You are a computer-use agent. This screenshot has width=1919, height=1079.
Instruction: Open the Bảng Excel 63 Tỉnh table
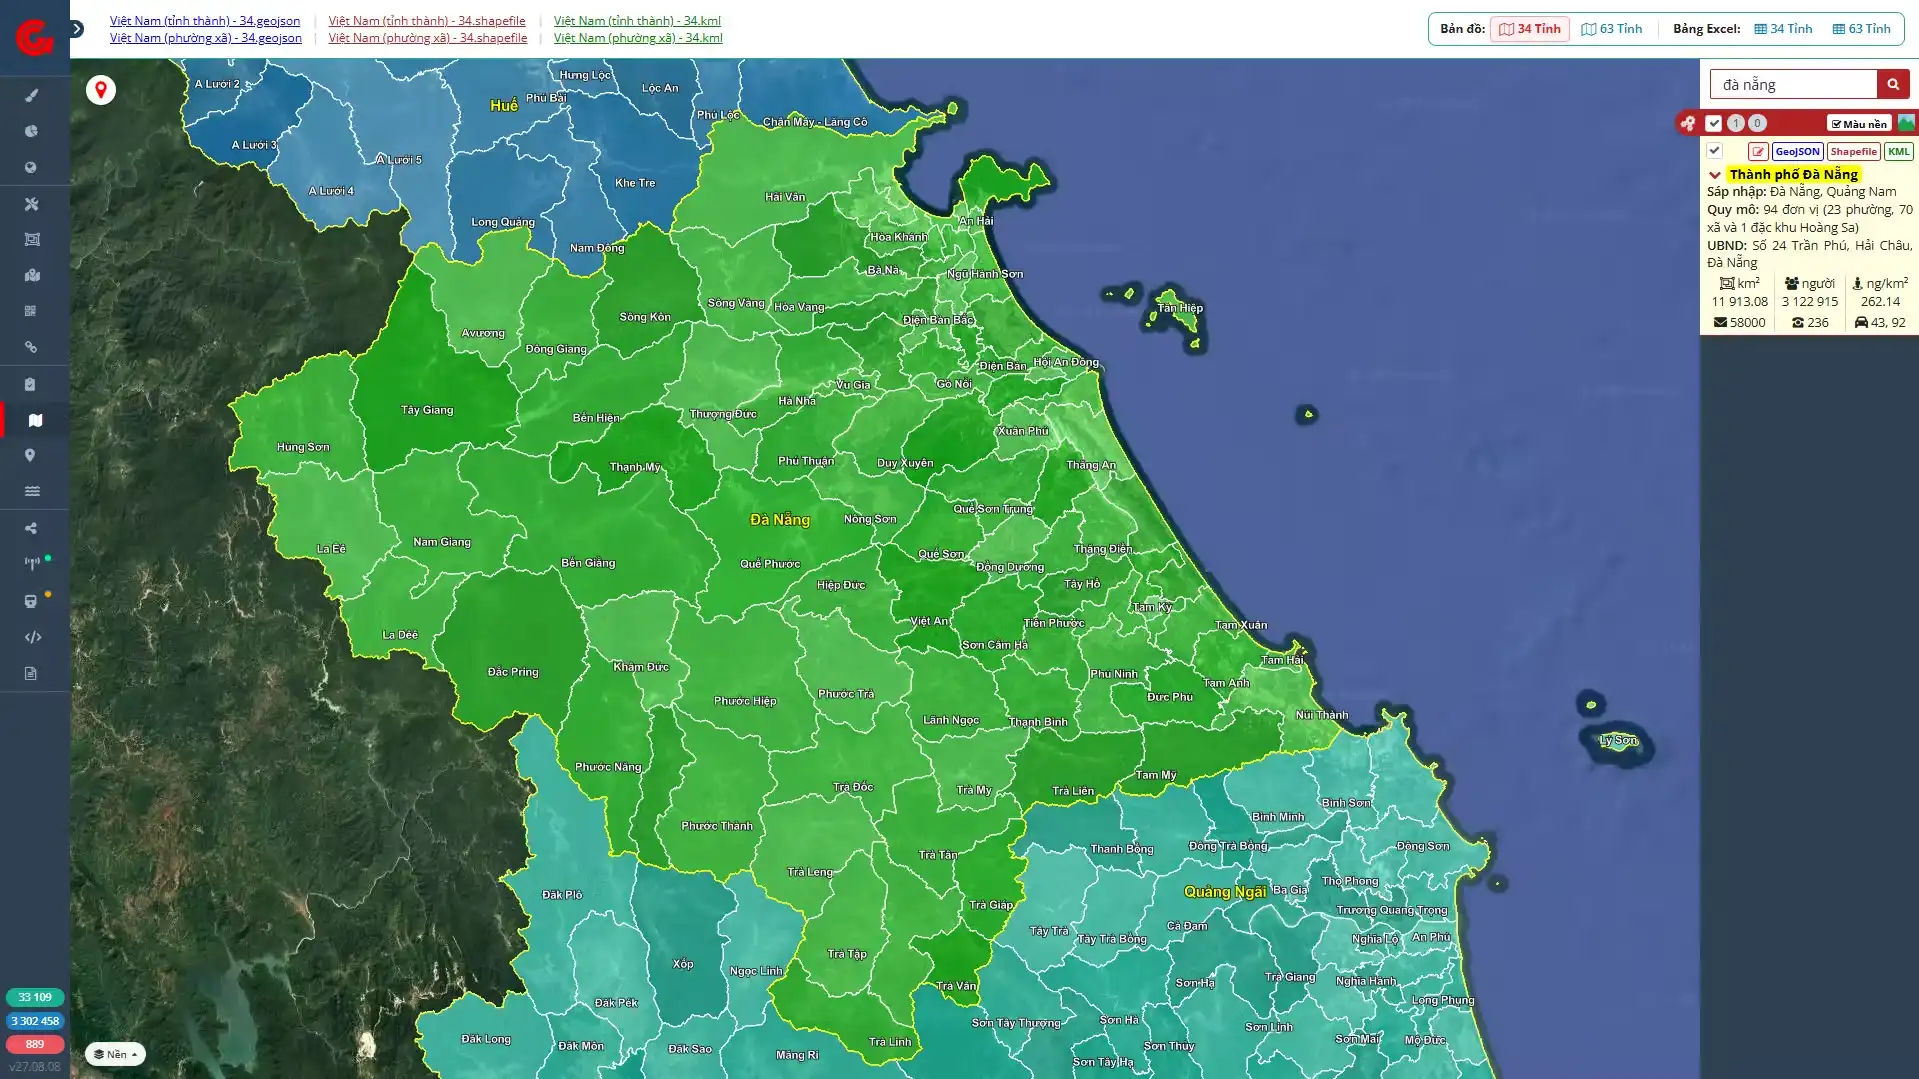(x=1861, y=29)
